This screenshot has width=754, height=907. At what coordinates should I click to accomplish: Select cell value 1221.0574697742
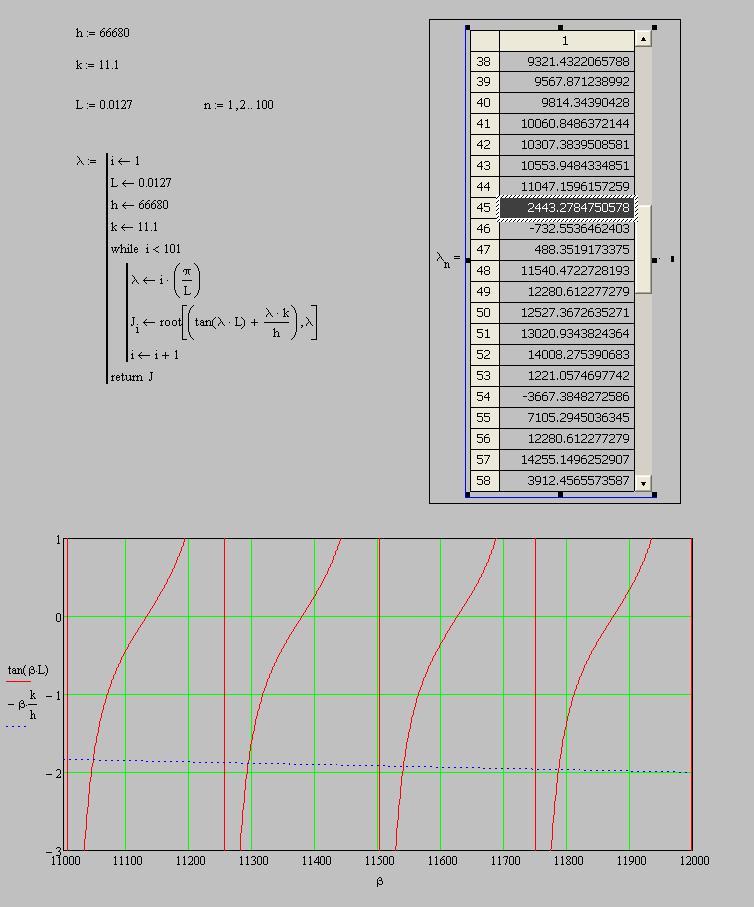567,375
